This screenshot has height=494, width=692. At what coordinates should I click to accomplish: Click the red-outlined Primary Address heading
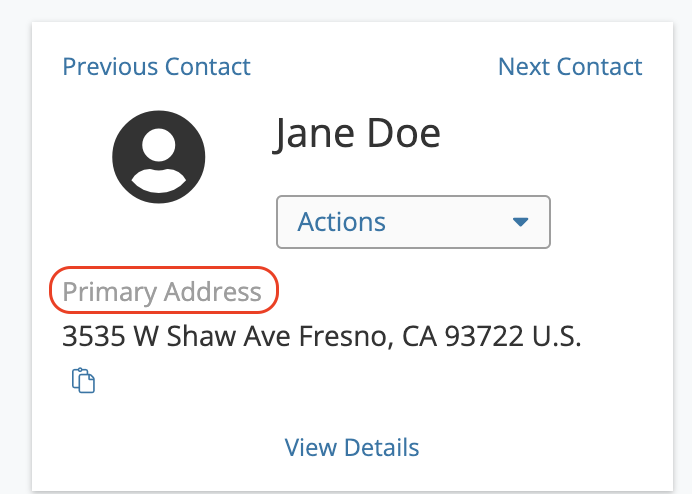click(x=162, y=291)
